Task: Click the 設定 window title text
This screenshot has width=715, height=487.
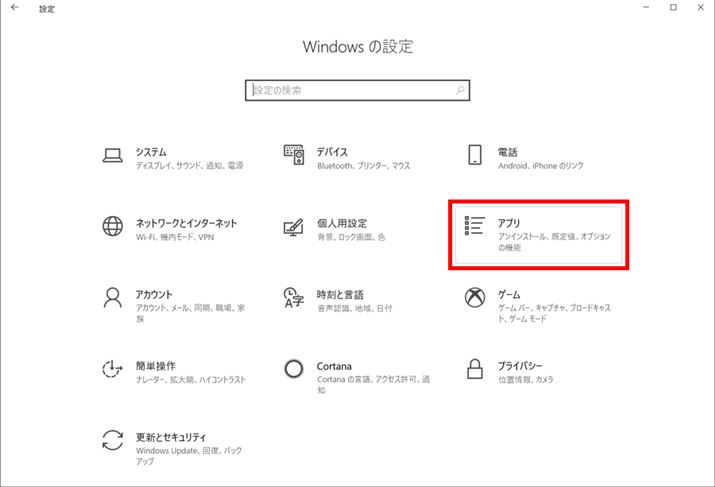Action: [47, 9]
